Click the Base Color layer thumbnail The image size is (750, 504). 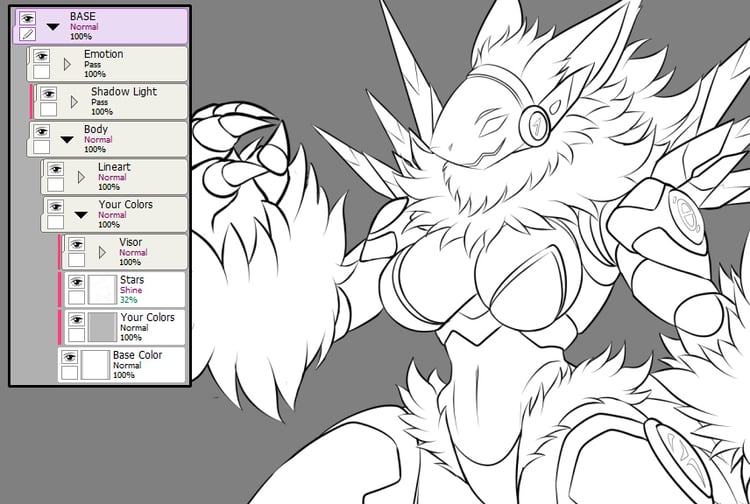96,365
